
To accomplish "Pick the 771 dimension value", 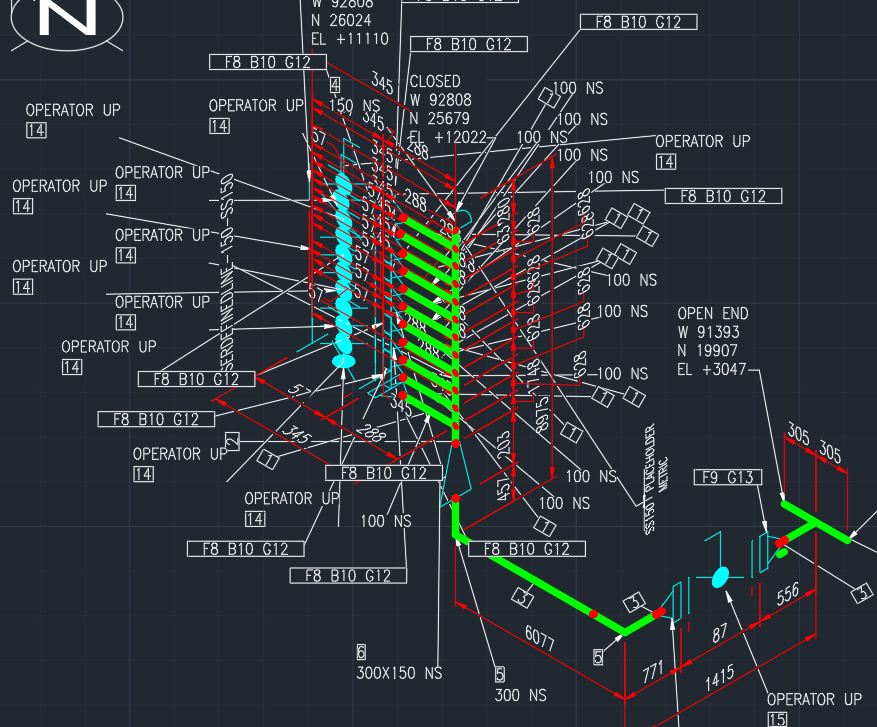I will 653,672.
